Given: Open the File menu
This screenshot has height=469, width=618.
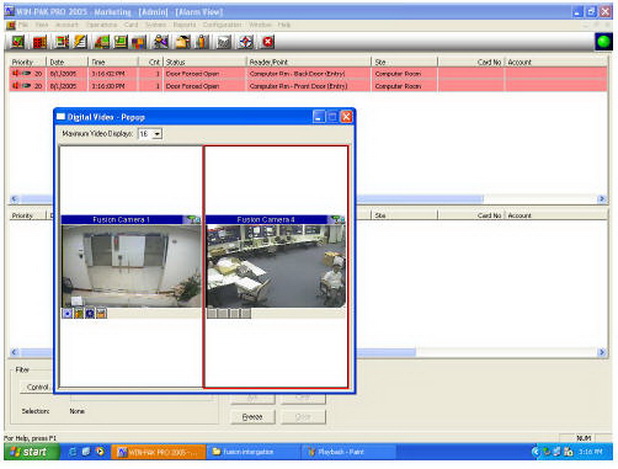Looking at the screenshot, I should (x=23, y=25).
